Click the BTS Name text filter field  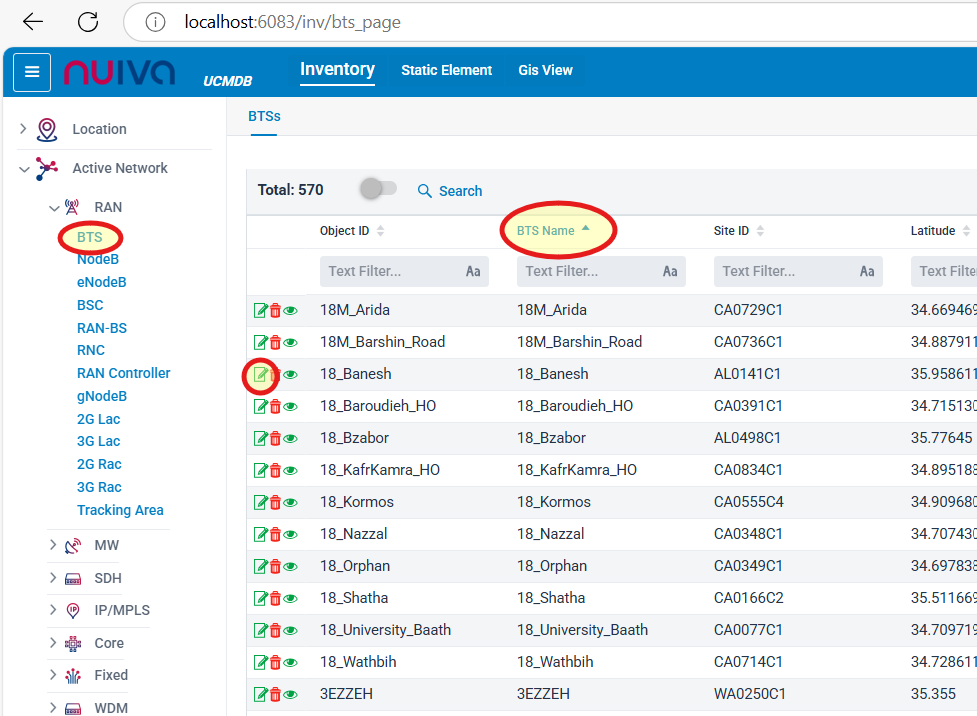pos(588,271)
